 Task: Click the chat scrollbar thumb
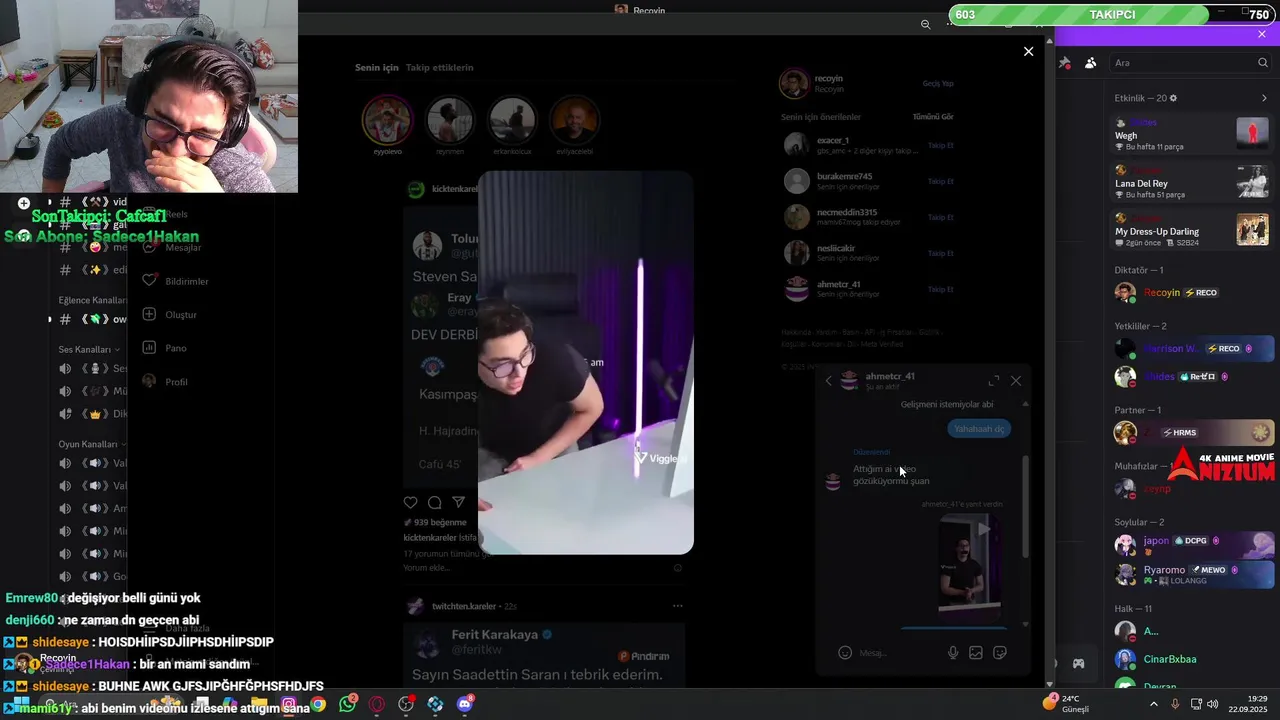coord(1025,507)
